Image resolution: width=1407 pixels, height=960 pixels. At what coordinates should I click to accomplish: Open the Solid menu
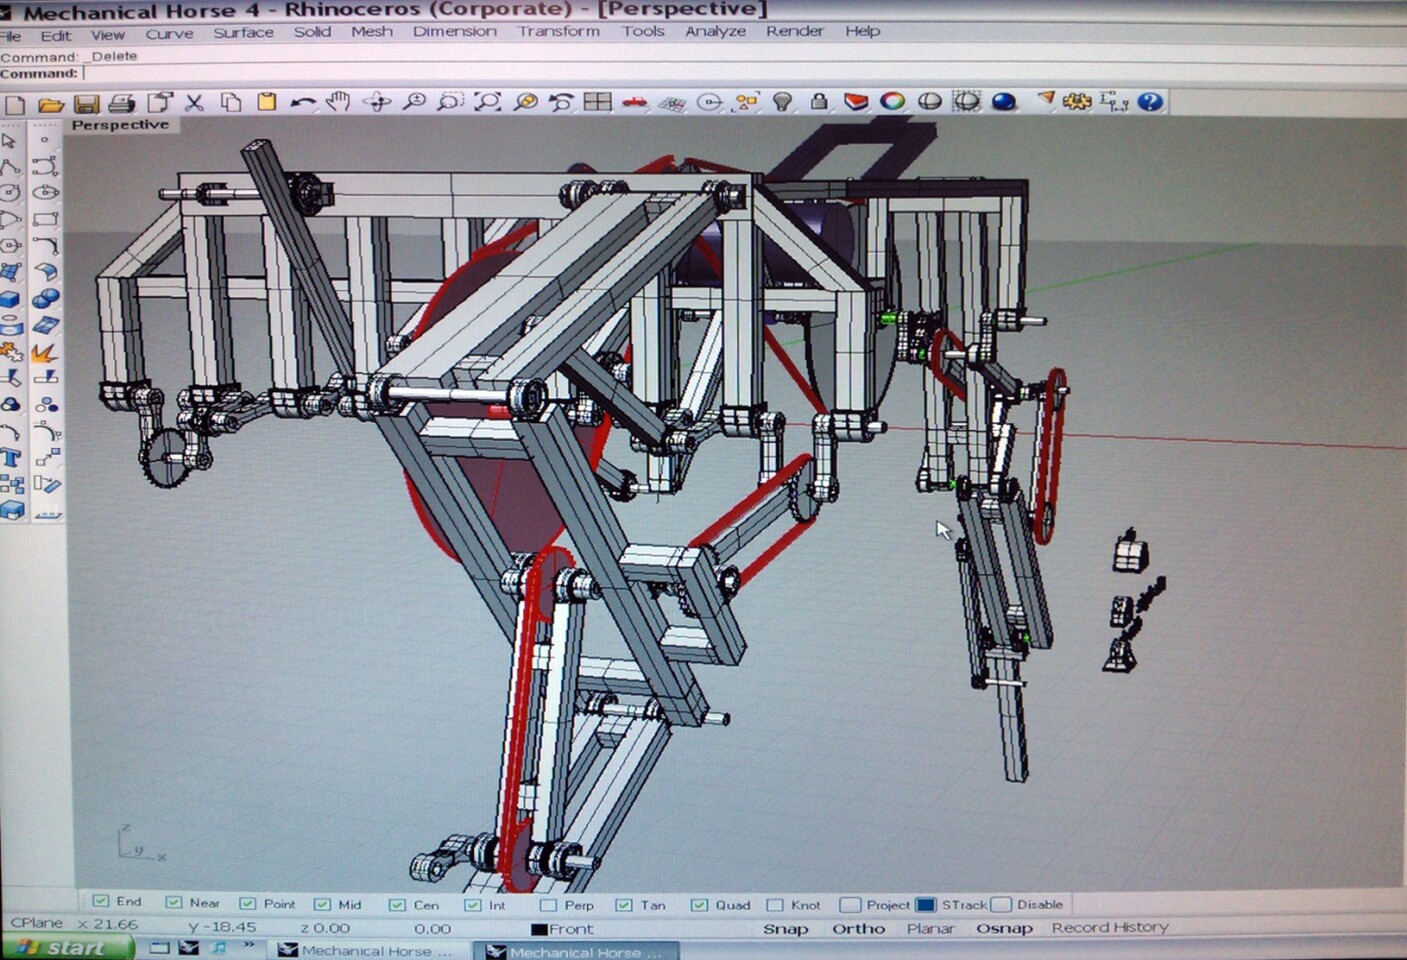[312, 31]
